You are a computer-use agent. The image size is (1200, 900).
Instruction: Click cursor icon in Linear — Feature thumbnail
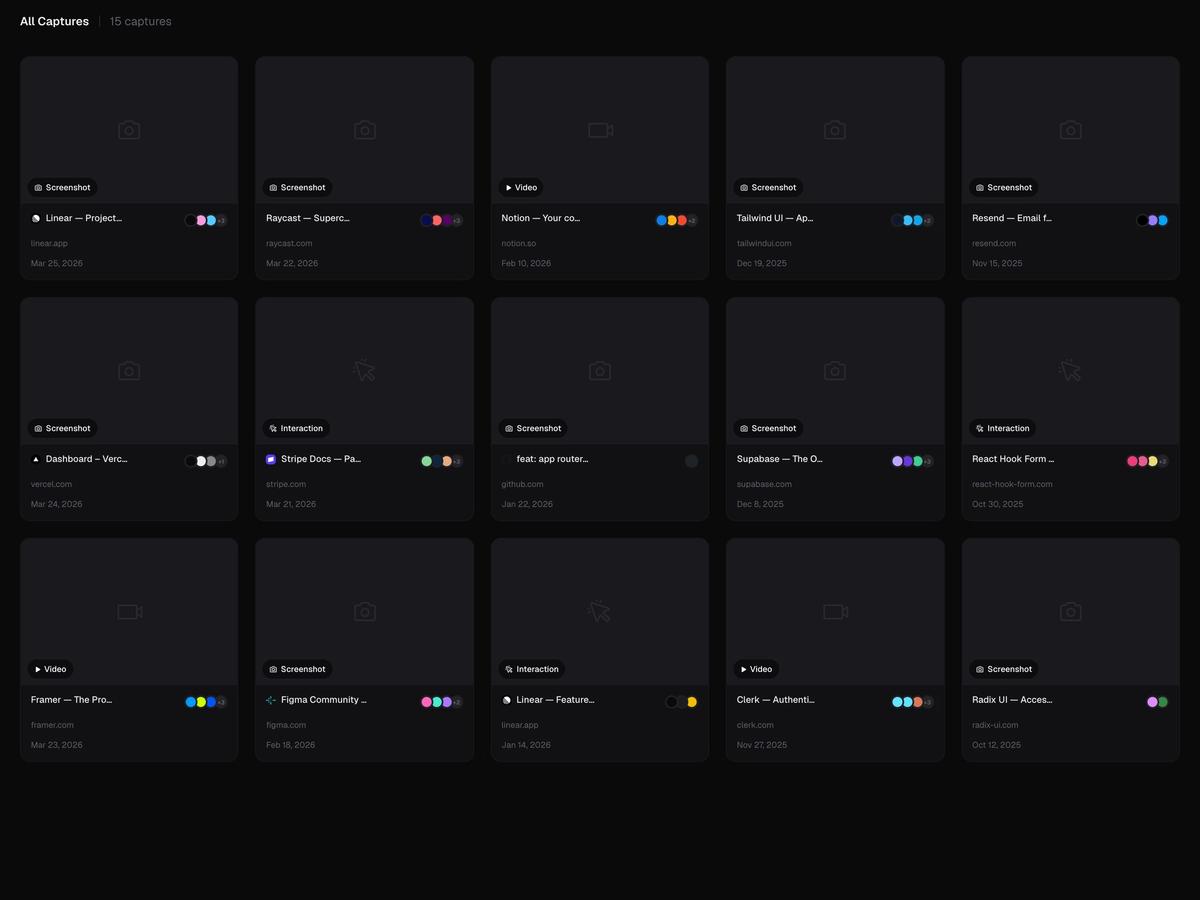(x=600, y=611)
